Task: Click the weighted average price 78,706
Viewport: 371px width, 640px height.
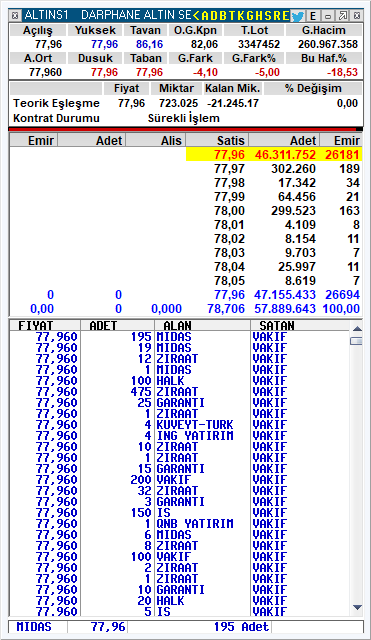Action: 226,309
